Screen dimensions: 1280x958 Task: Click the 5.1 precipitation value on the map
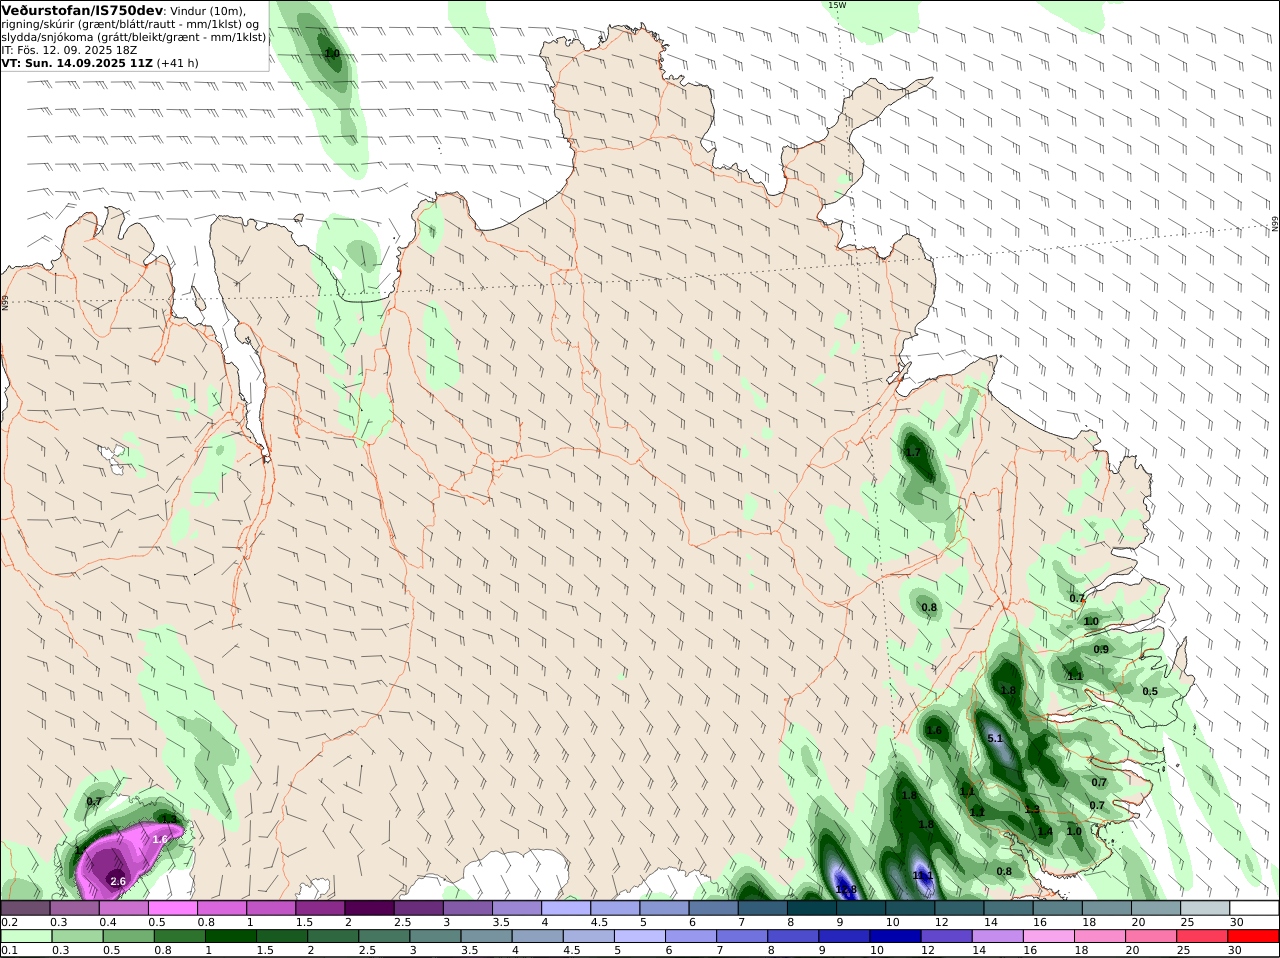point(995,738)
